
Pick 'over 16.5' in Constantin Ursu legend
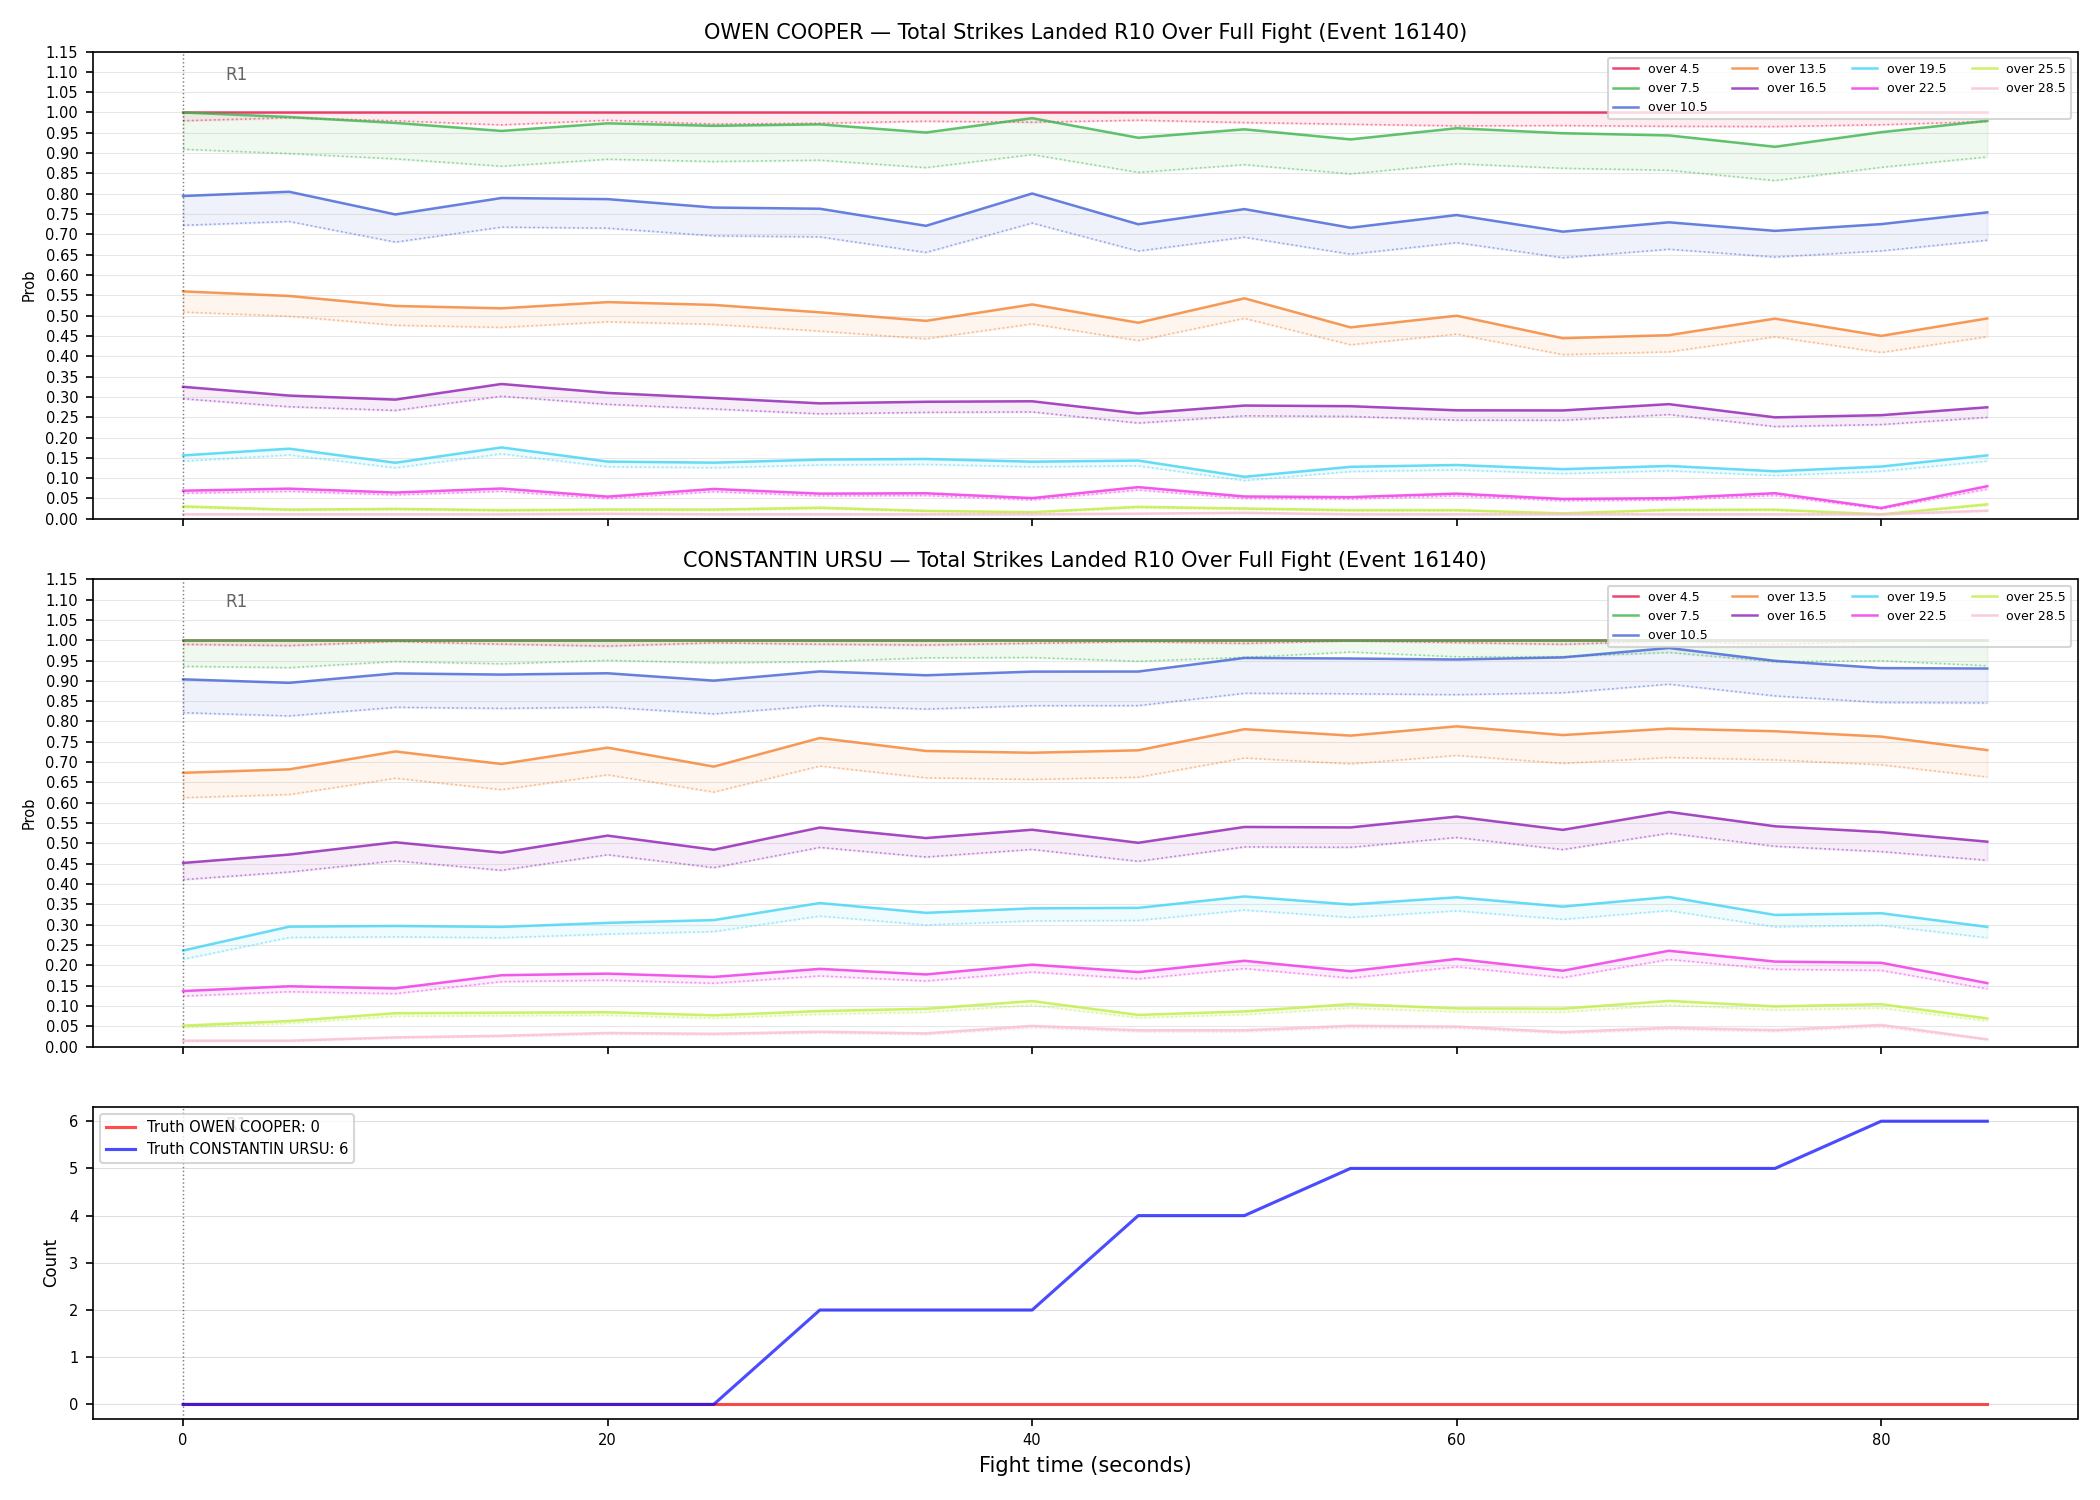tap(1779, 616)
